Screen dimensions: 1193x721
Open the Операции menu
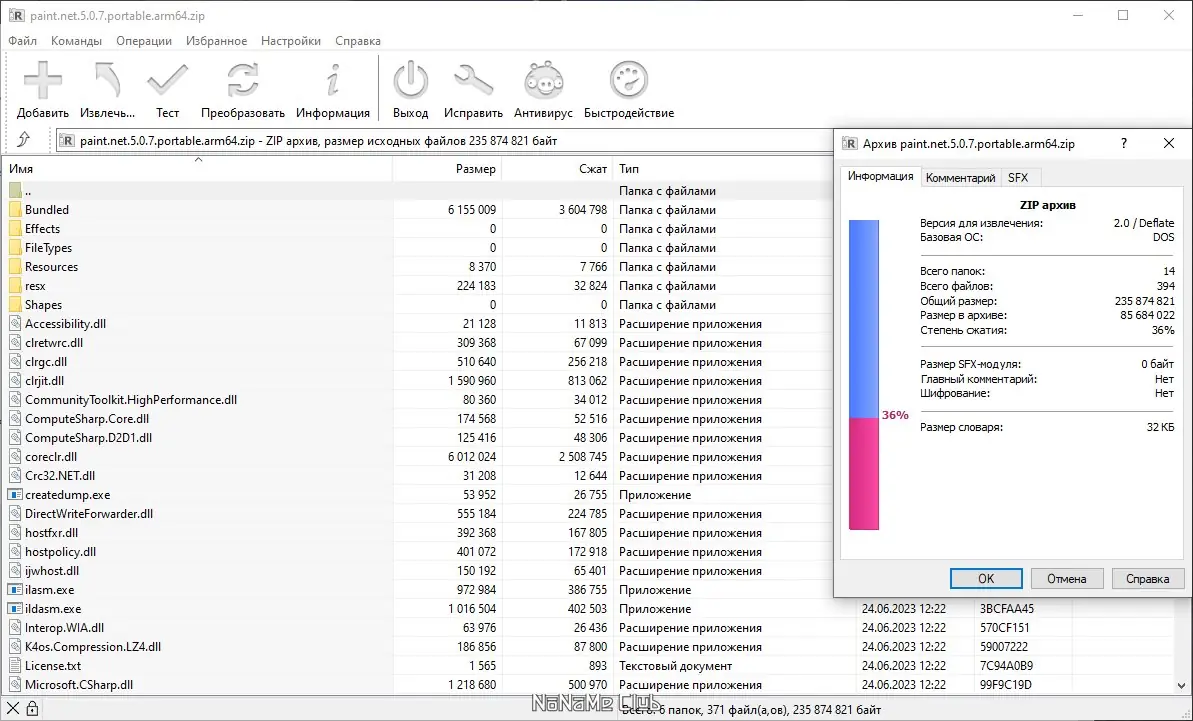point(144,41)
